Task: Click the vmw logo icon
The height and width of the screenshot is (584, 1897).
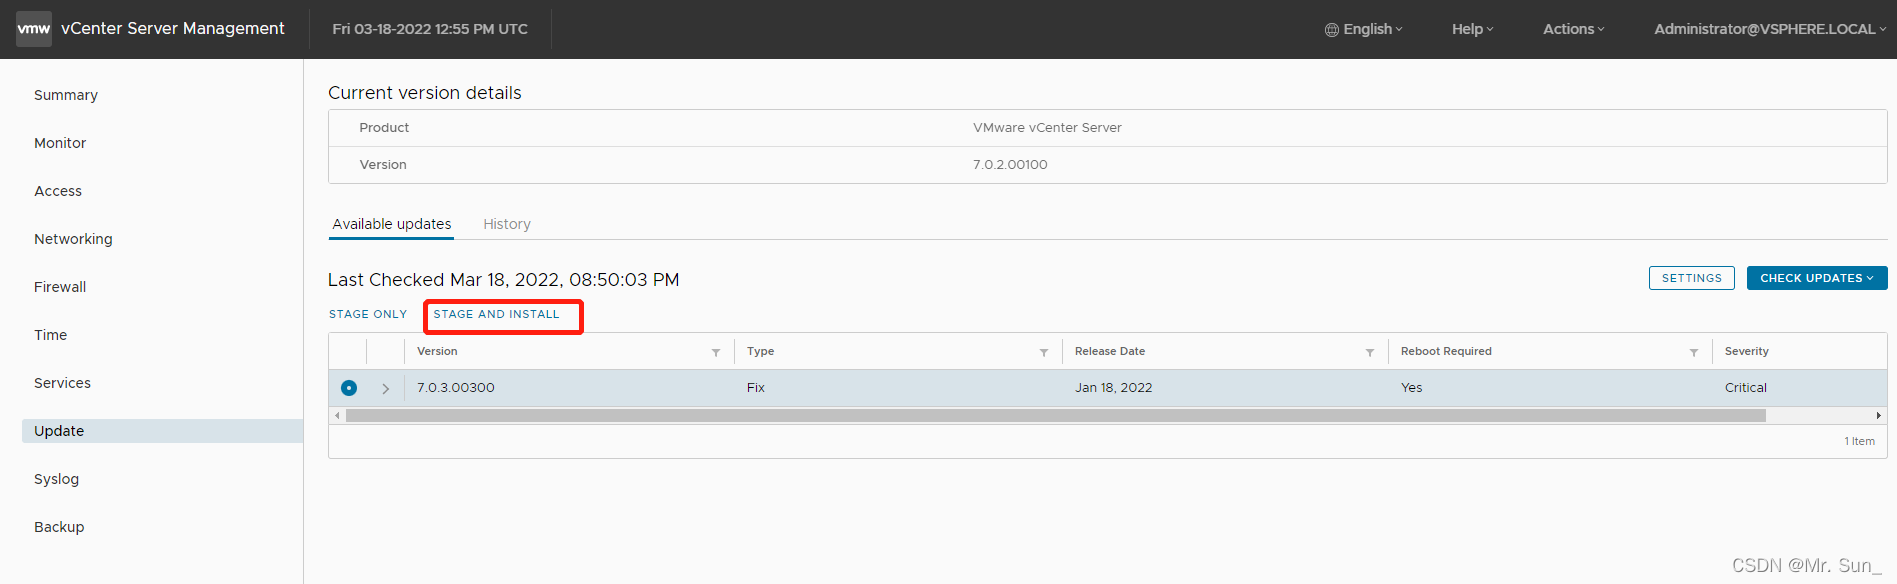Action: tap(34, 29)
